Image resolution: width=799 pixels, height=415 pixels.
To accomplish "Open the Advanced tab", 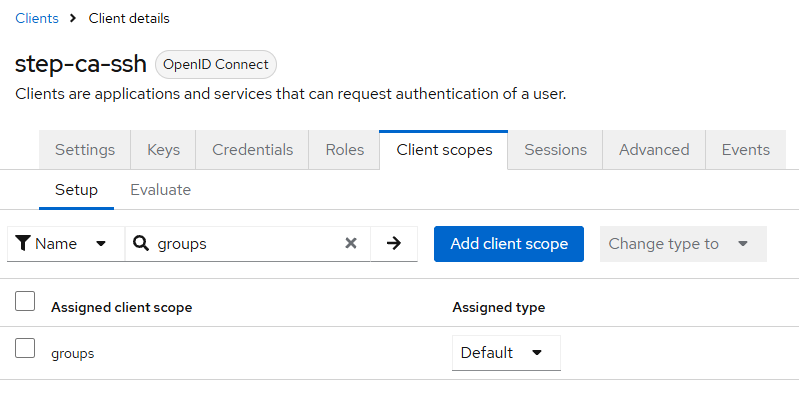I will point(654,150).
